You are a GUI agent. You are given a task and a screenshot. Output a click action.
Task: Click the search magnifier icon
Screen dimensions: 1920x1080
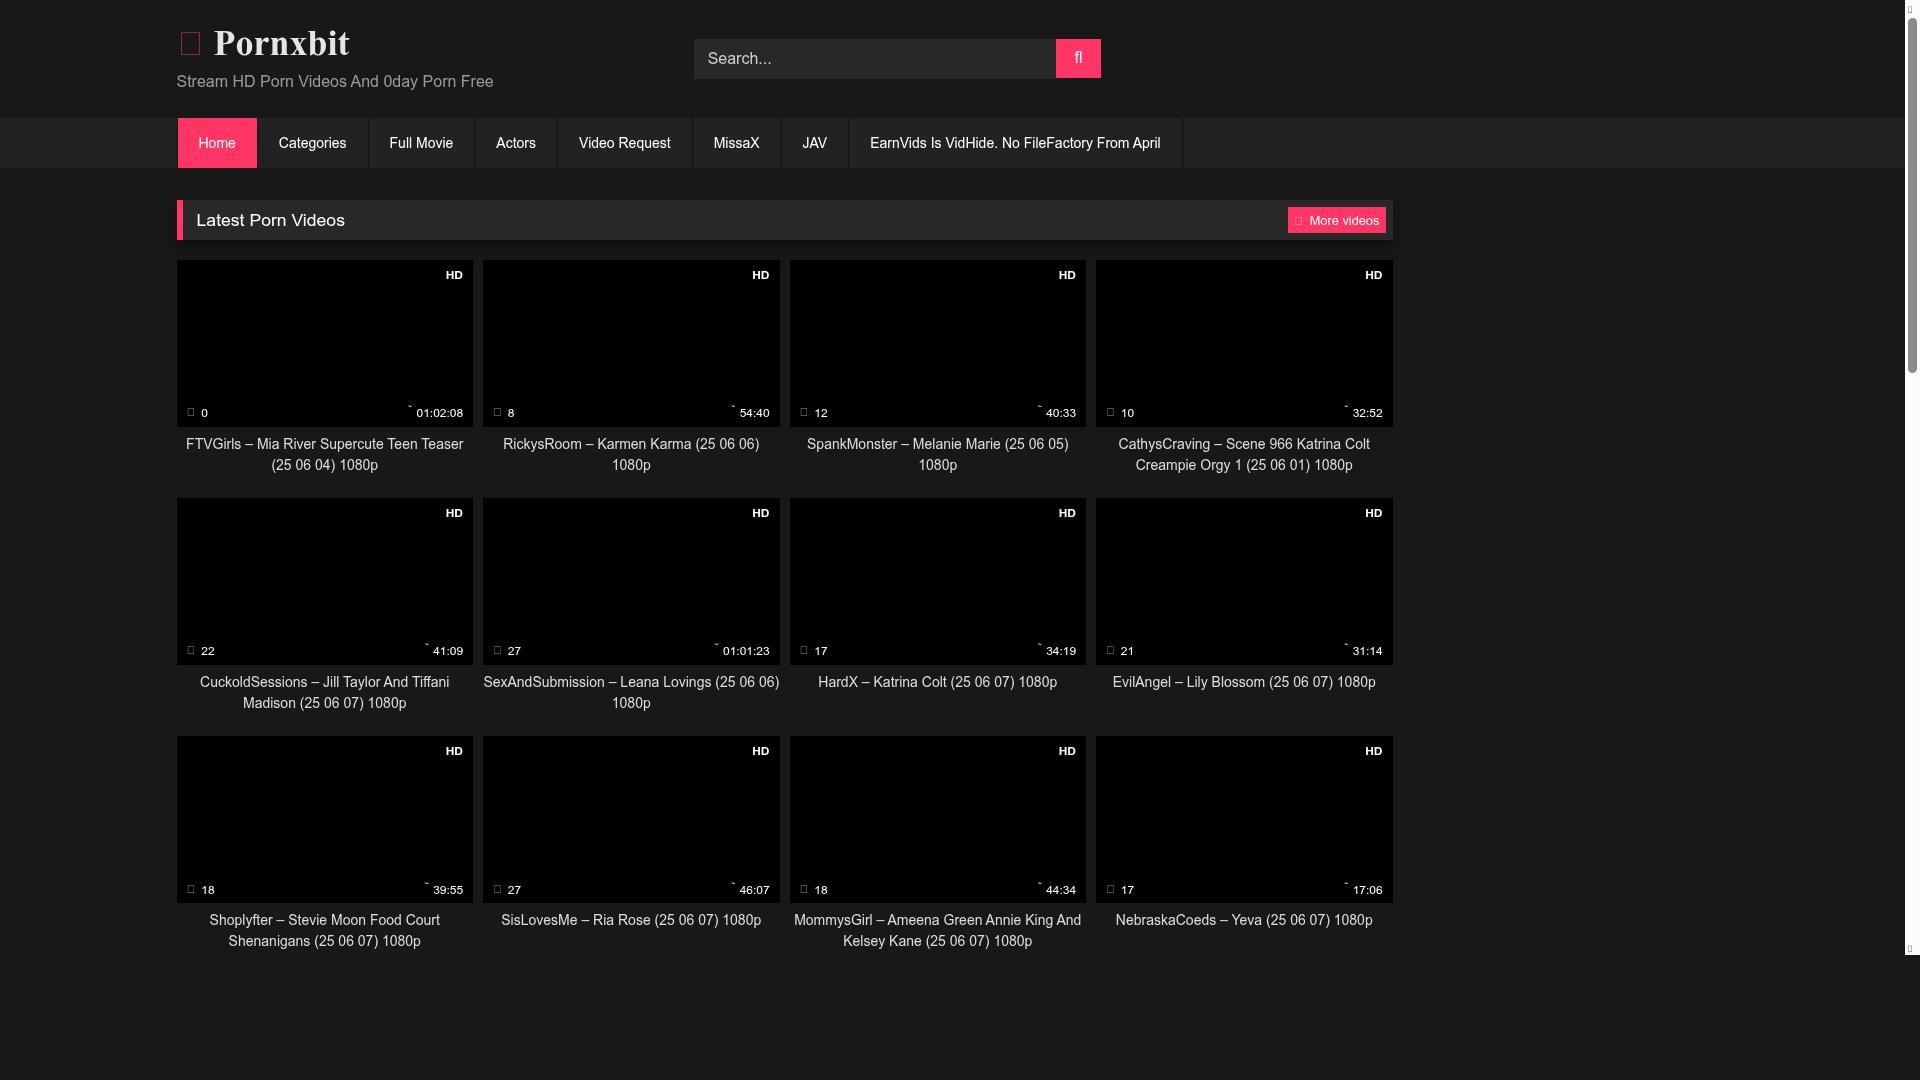click(x=1077, y=58)
